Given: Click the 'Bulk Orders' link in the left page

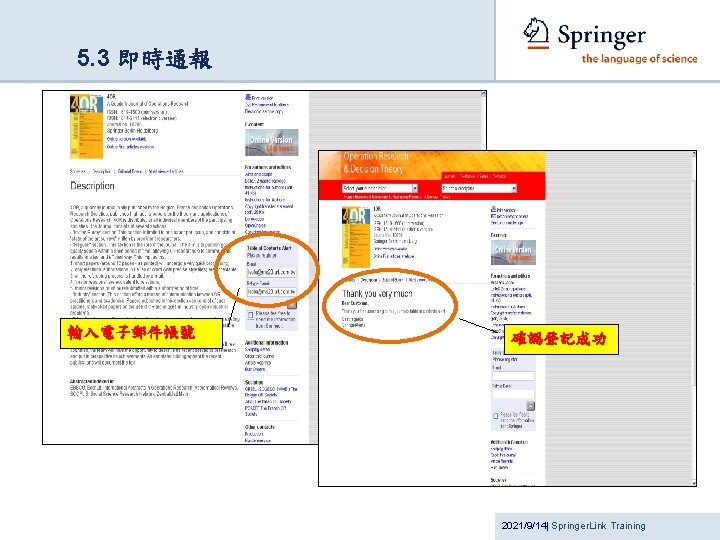Looking at the screenshot, I should pyautogui.click(x=255, y=369).
